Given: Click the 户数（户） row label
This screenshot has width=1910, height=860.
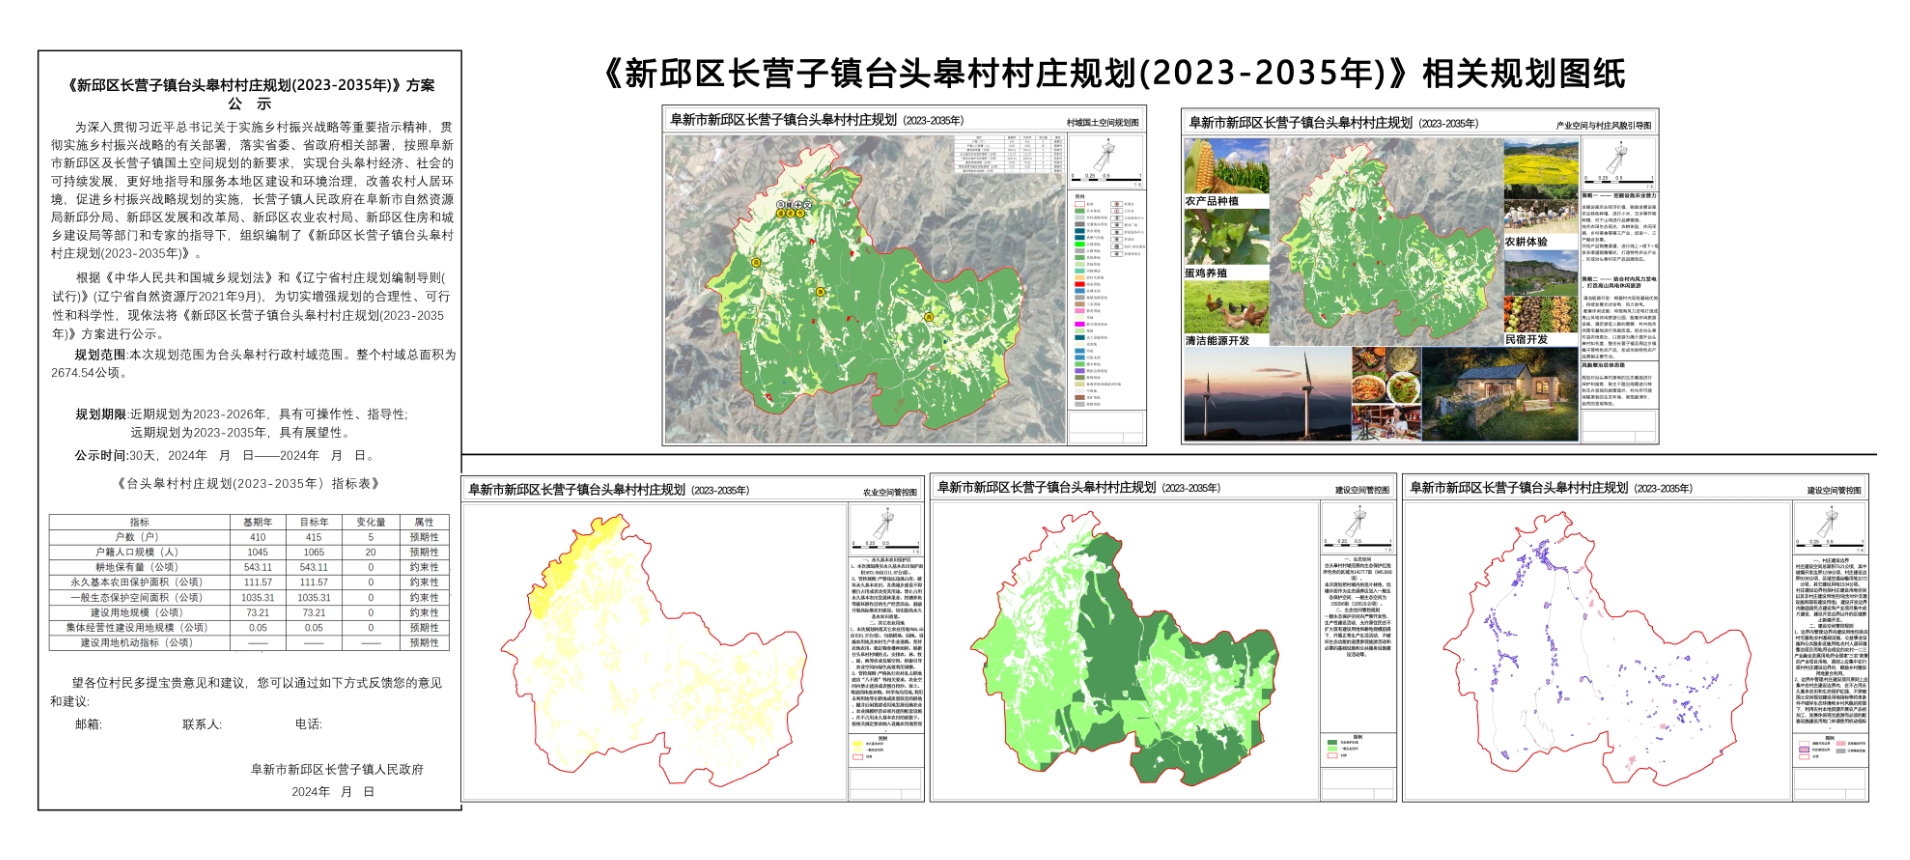Looking at the screenshot, I should (x=137, y=537).
